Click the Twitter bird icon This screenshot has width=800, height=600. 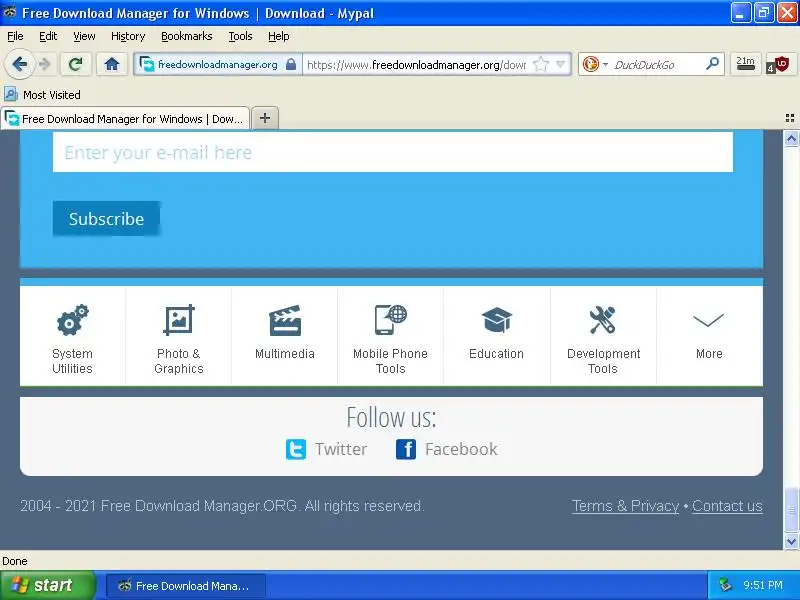(296, 449)
